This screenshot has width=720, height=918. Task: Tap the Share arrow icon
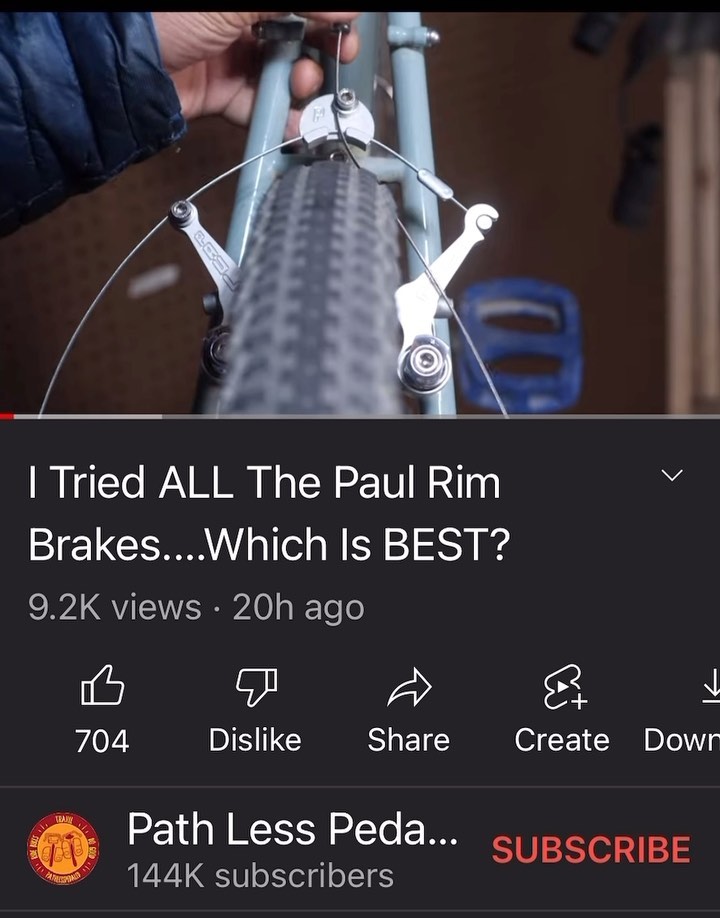[409, 686]
